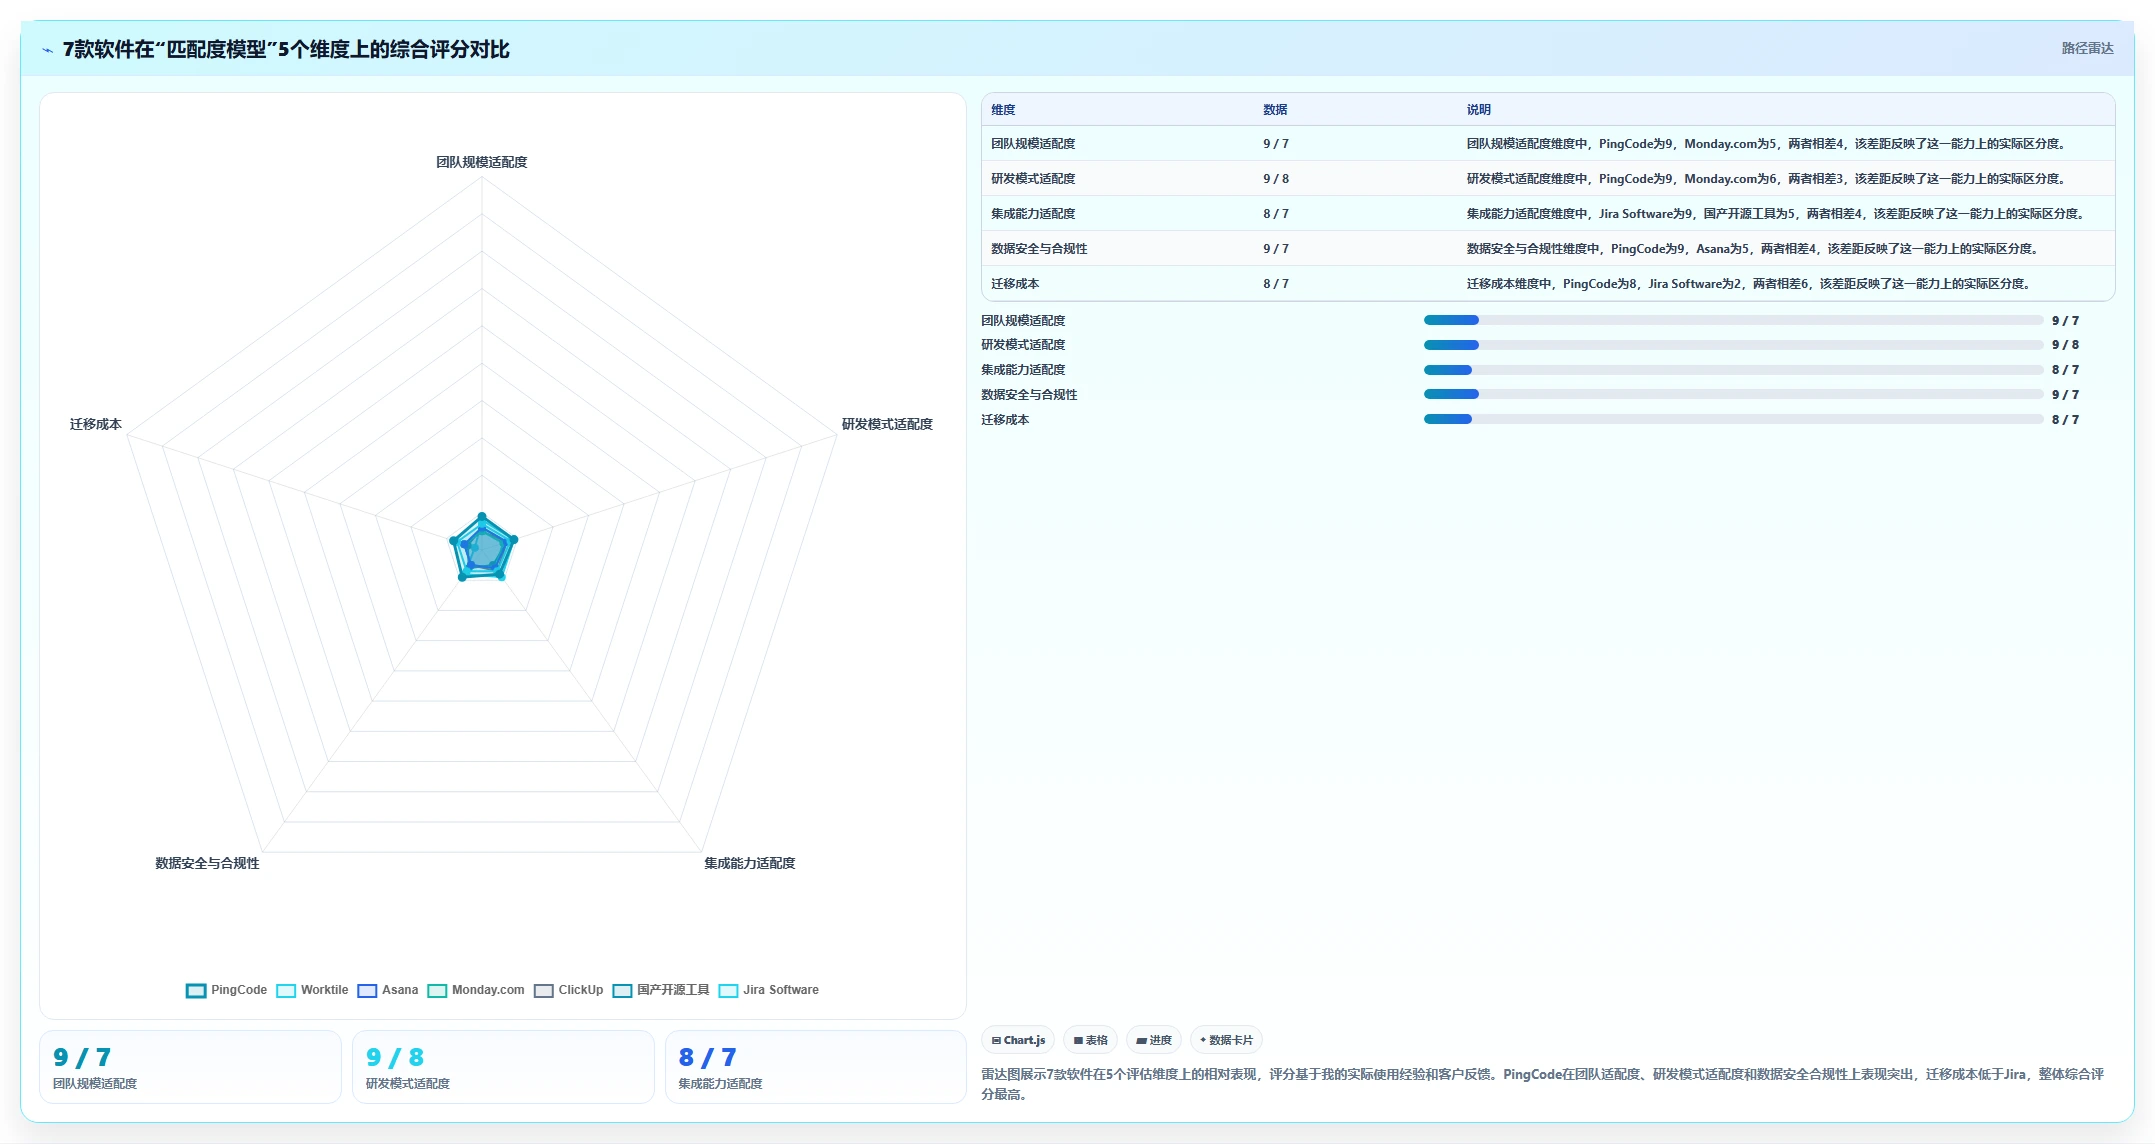
Task: Toggle Jira Software legend series
Action: pyautogui.click(x=769, y=990)
